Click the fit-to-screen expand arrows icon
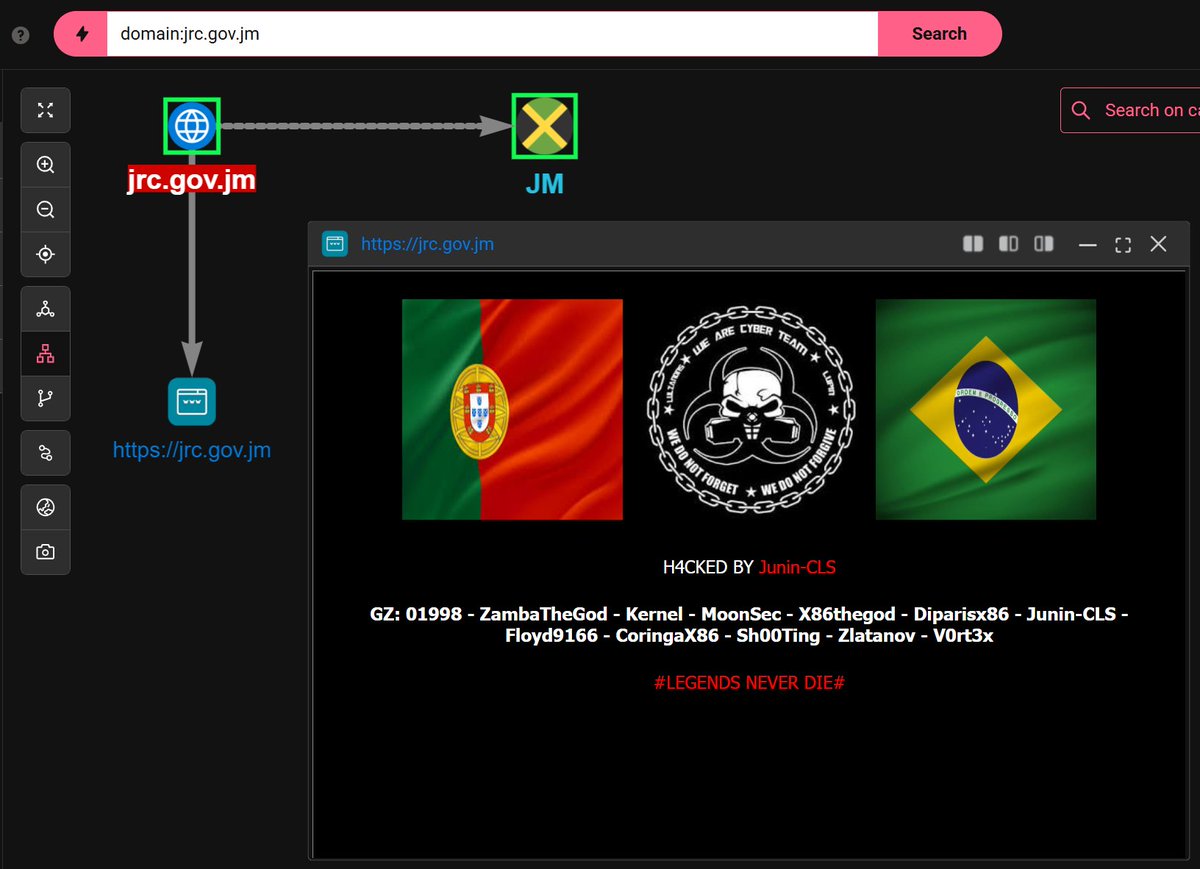 point(45,110)
